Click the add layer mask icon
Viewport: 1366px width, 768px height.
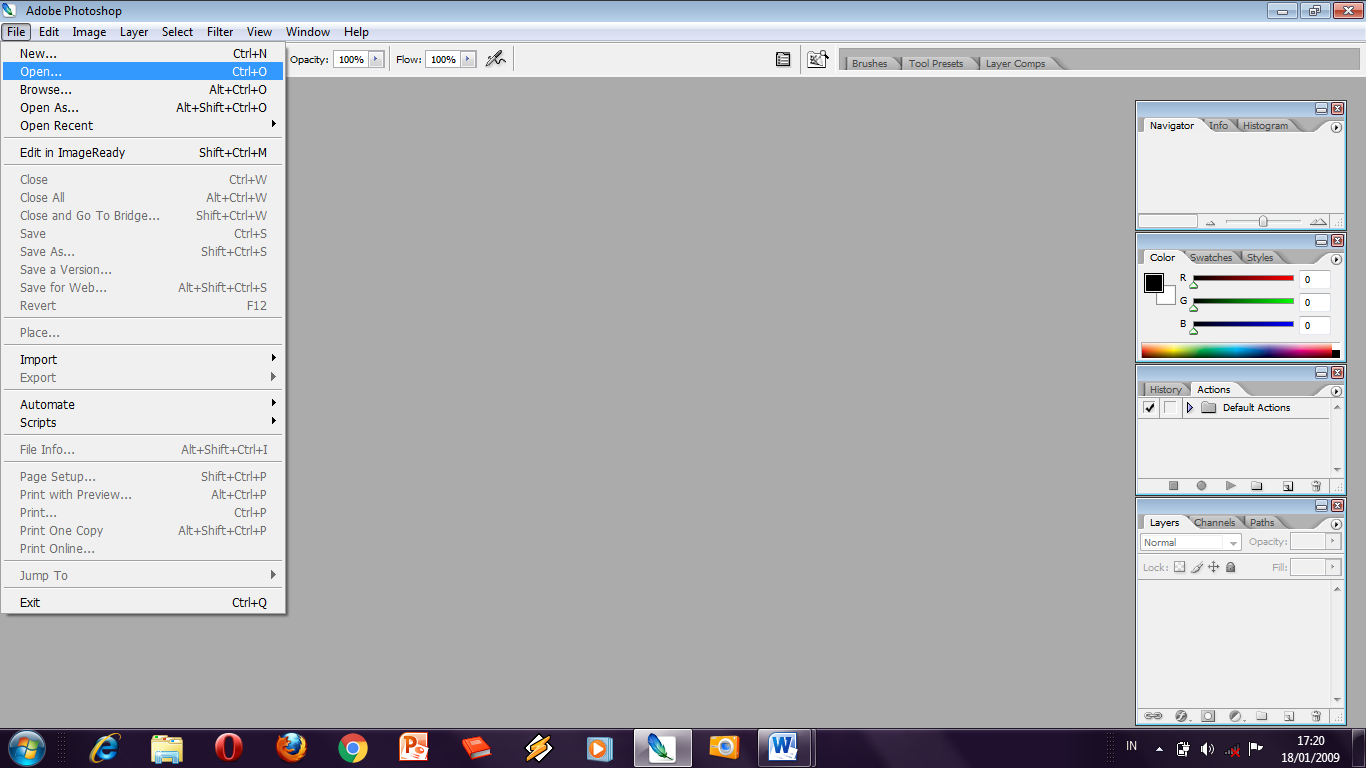pos(1208,716)
